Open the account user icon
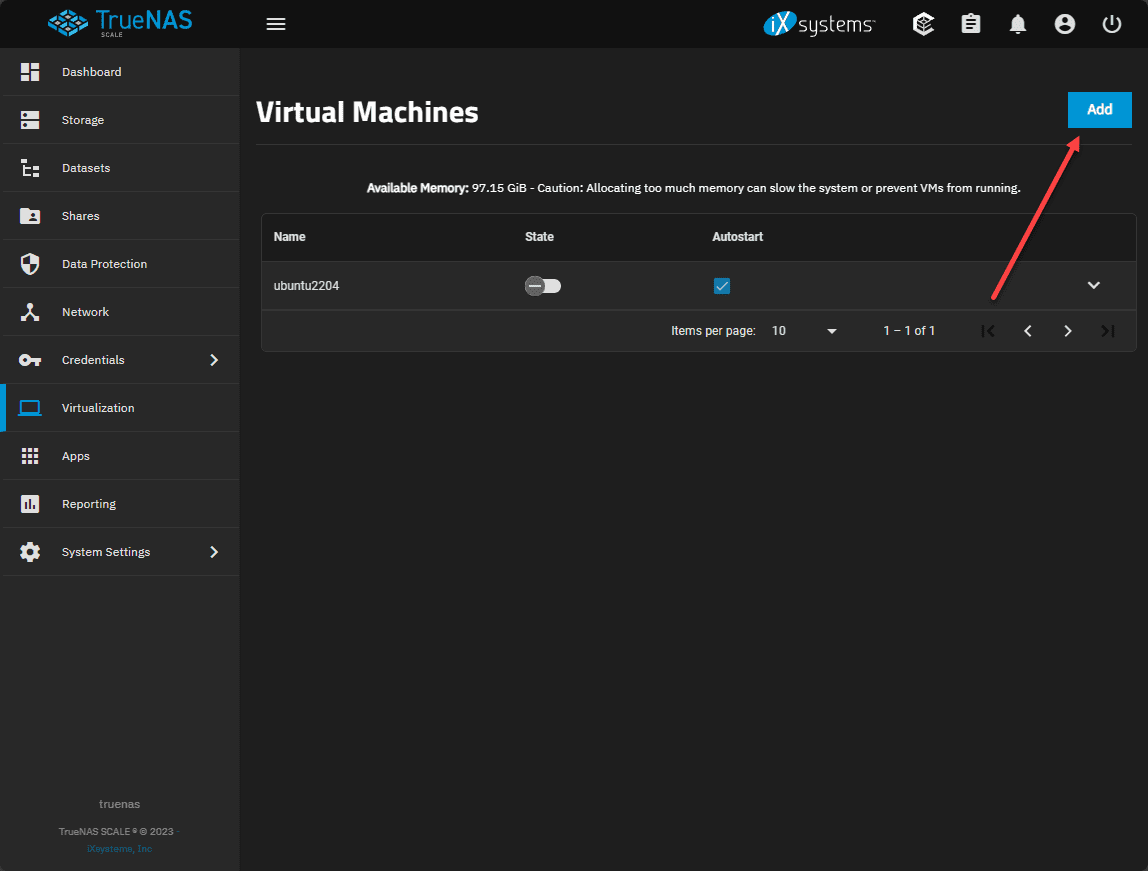This screenshot has width=1148, height=871. [1065, 24]
